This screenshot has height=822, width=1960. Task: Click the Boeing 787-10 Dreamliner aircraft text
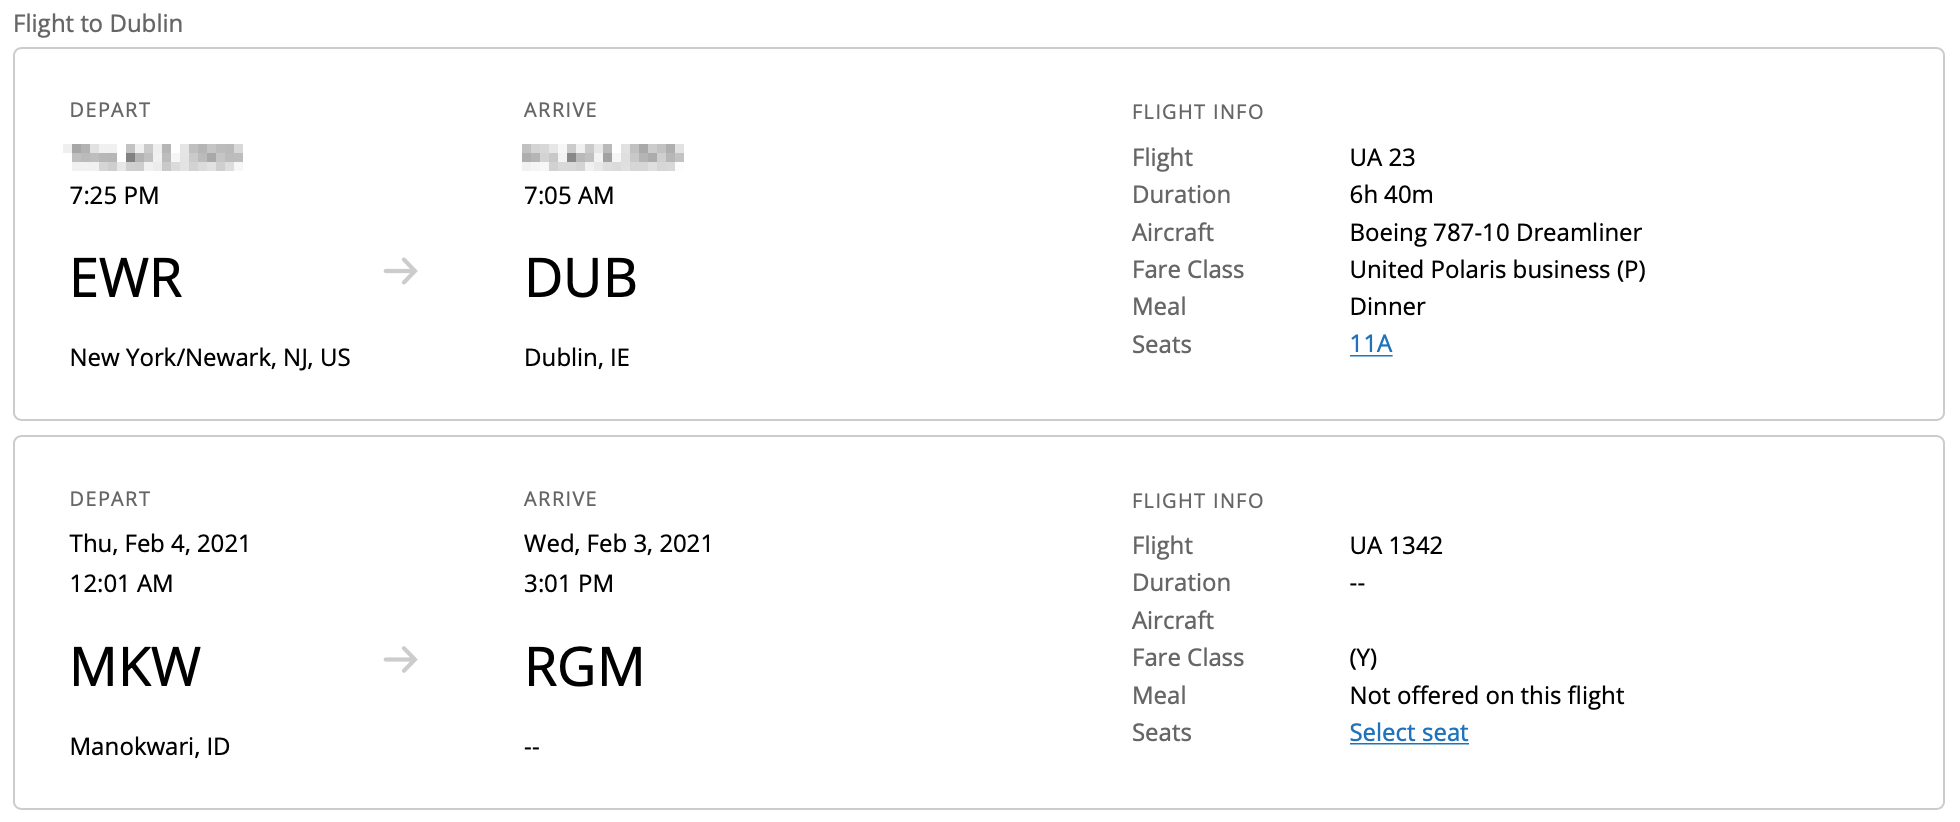click(x=1495, y=233)
